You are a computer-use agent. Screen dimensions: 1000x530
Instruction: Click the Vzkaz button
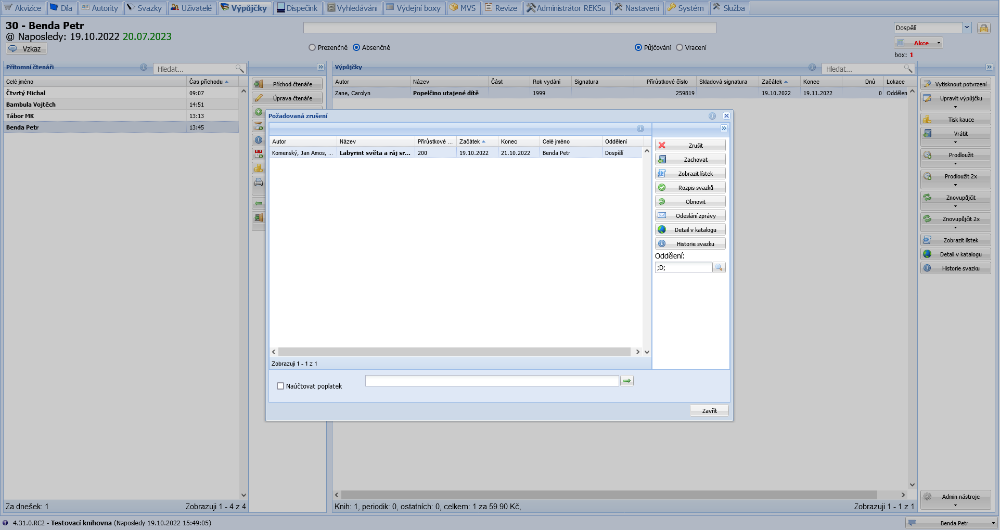point(26,48)
